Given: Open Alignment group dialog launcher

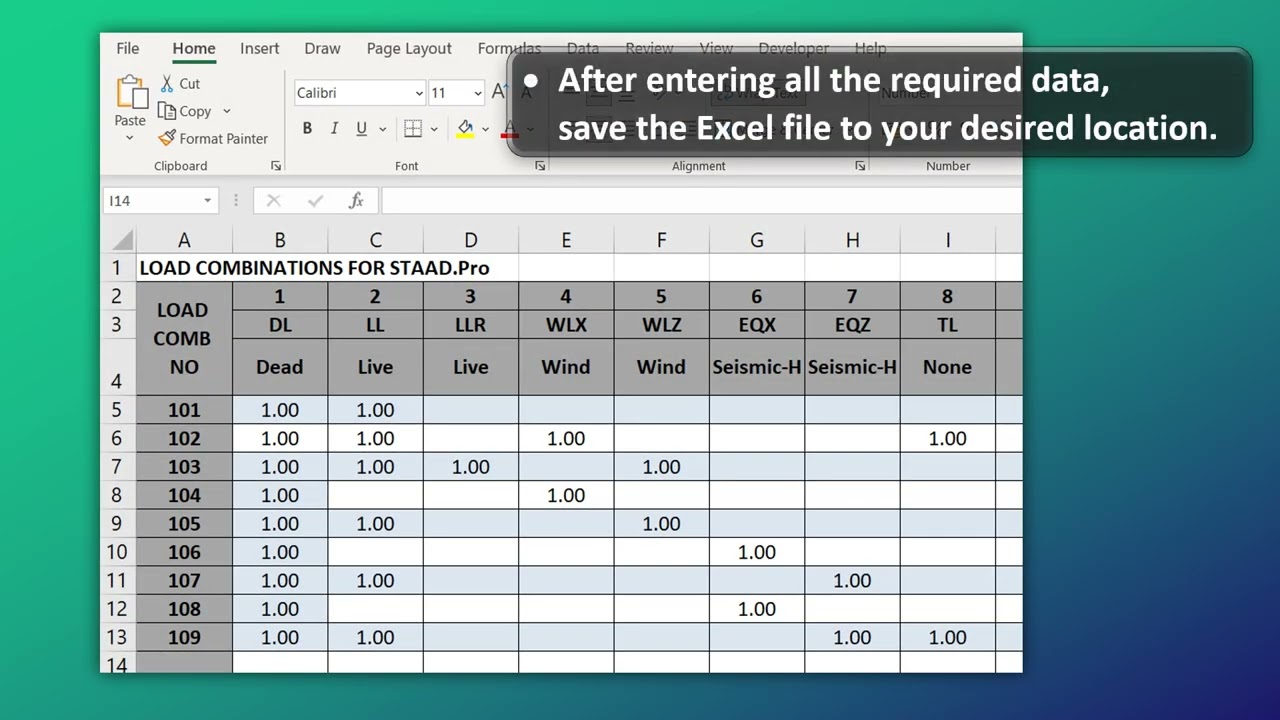Looking at the screenshot, I should coord(860,166).
